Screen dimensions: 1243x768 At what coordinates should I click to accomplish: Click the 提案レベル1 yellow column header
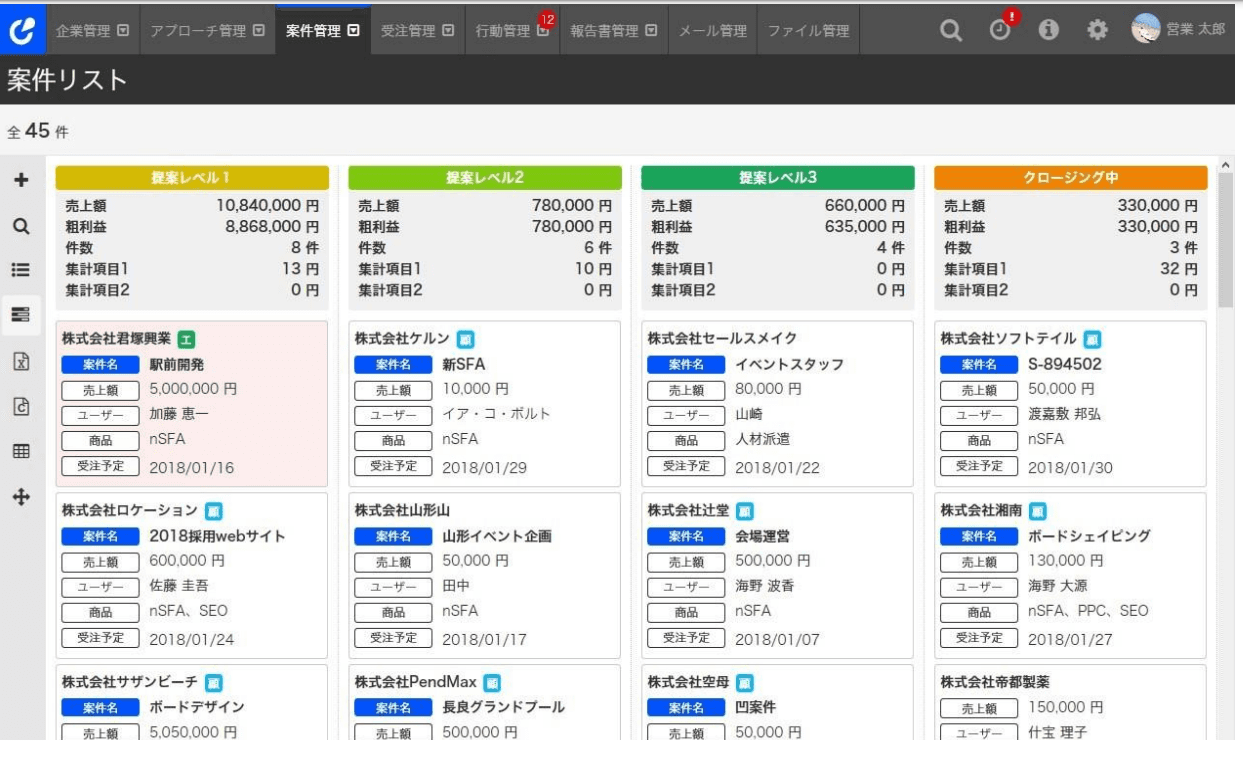191,178
